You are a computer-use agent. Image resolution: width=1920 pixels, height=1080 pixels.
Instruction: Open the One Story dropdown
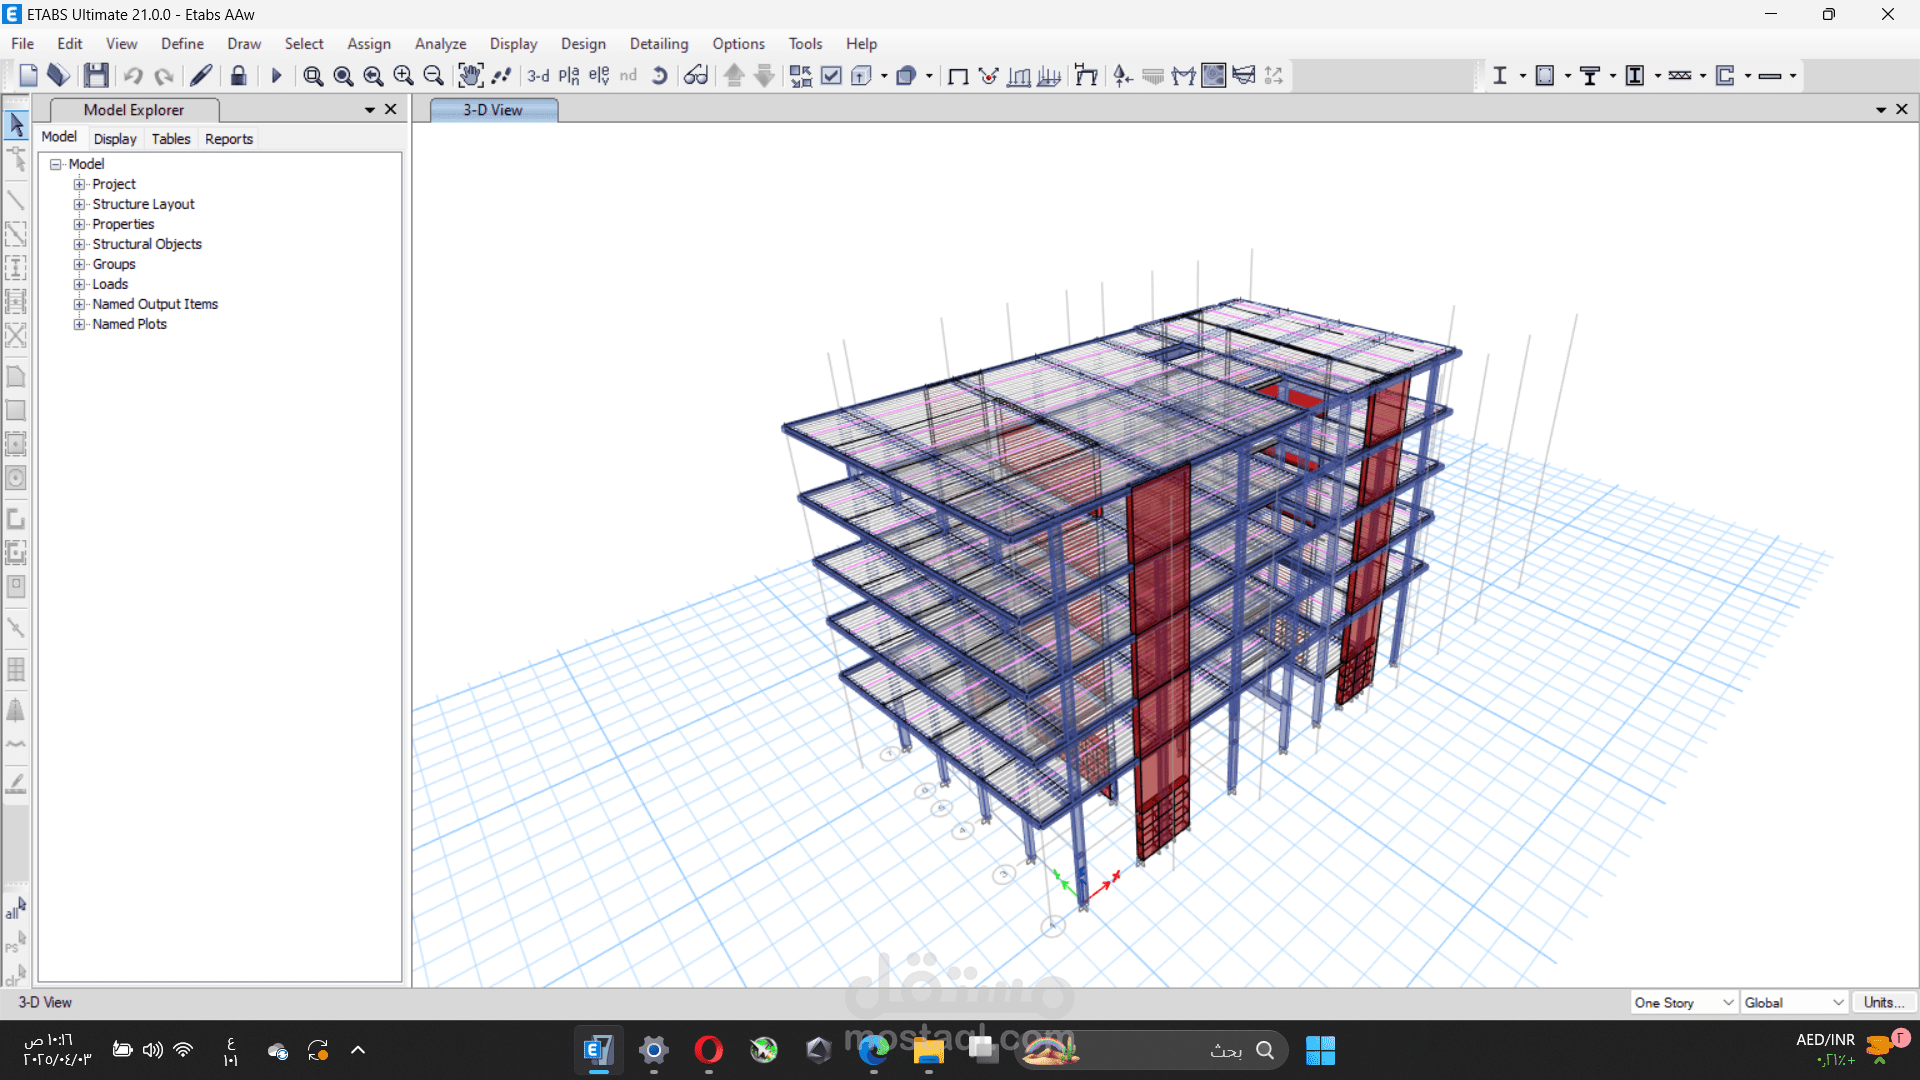click(1684, 1003)
